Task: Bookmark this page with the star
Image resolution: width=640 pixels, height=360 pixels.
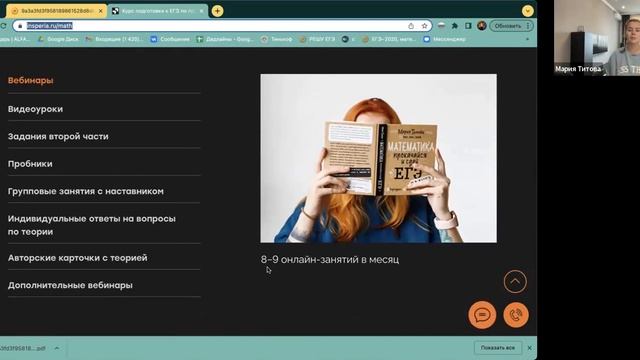Action: pyautogui.click(x=424, y=26)
